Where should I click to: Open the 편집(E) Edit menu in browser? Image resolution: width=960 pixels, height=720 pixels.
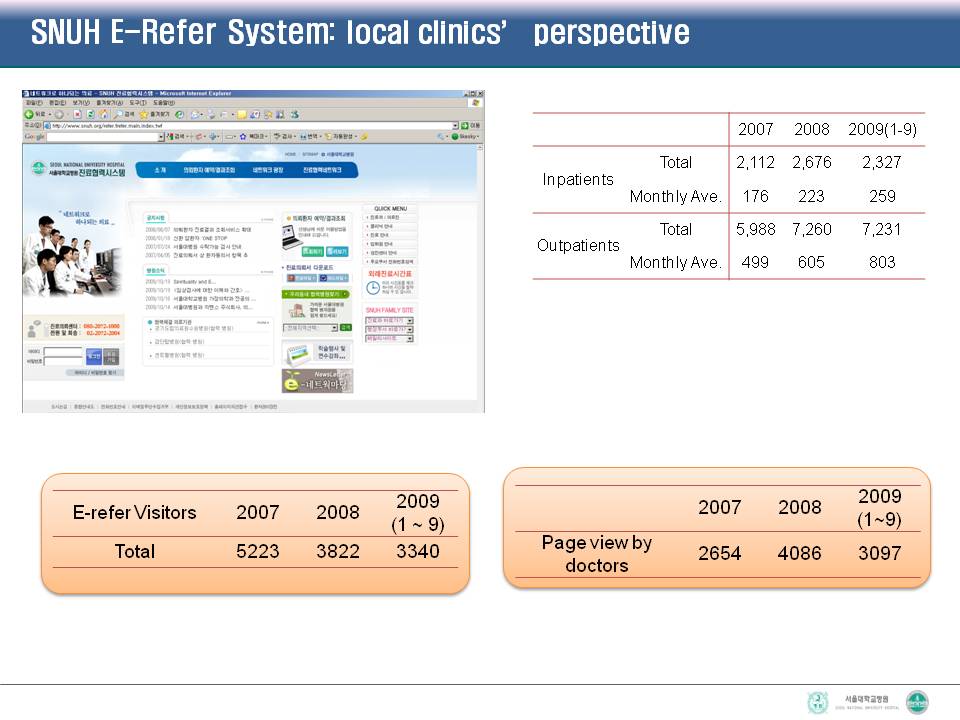[58, 103]
